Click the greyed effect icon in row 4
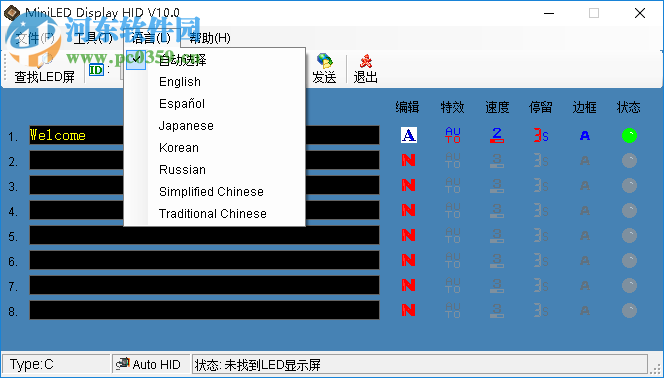 tap(453, 210)
